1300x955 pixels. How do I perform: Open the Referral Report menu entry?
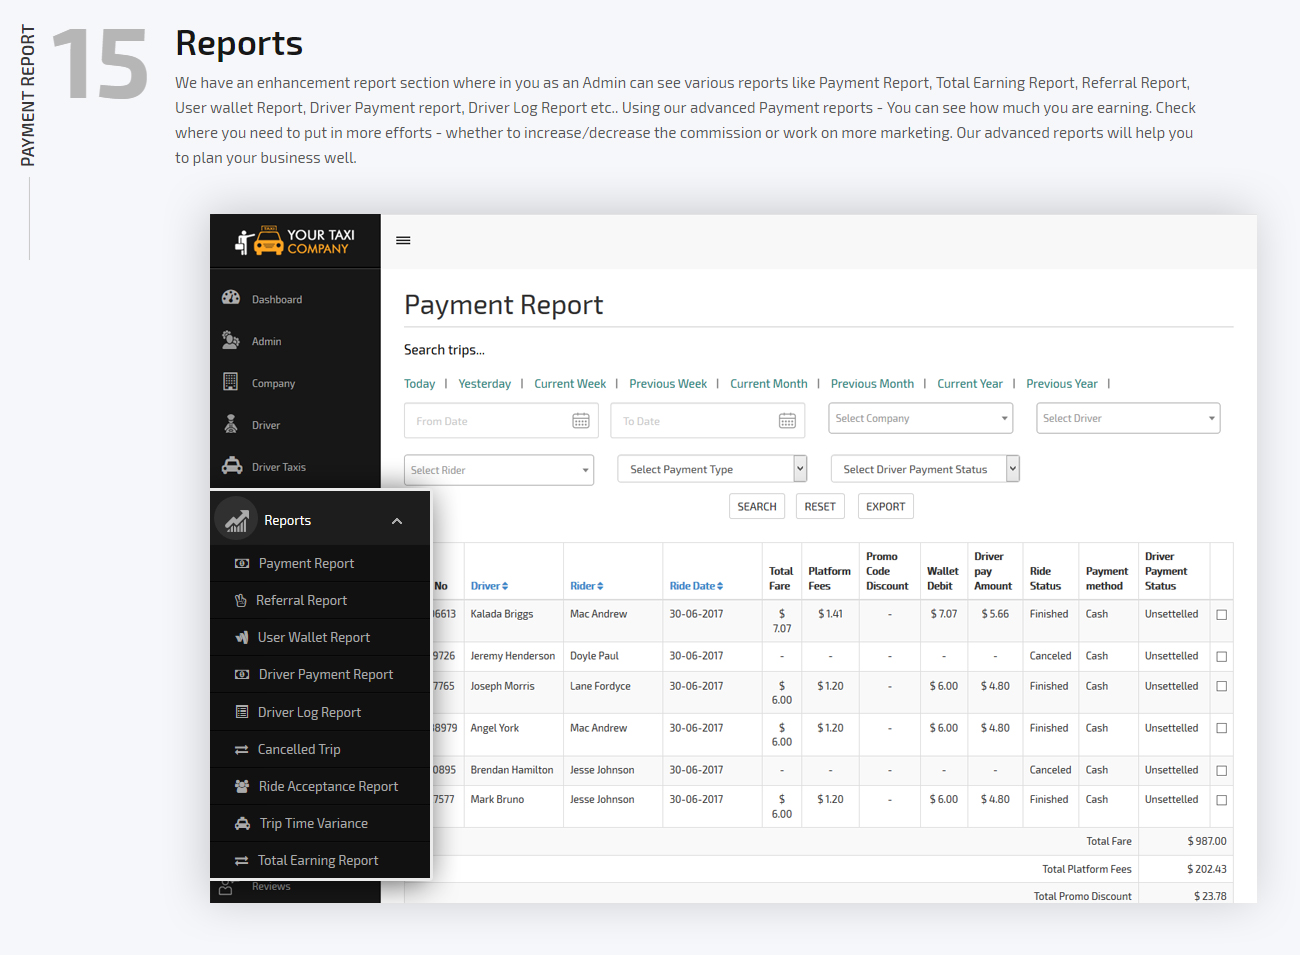[300, 600]
